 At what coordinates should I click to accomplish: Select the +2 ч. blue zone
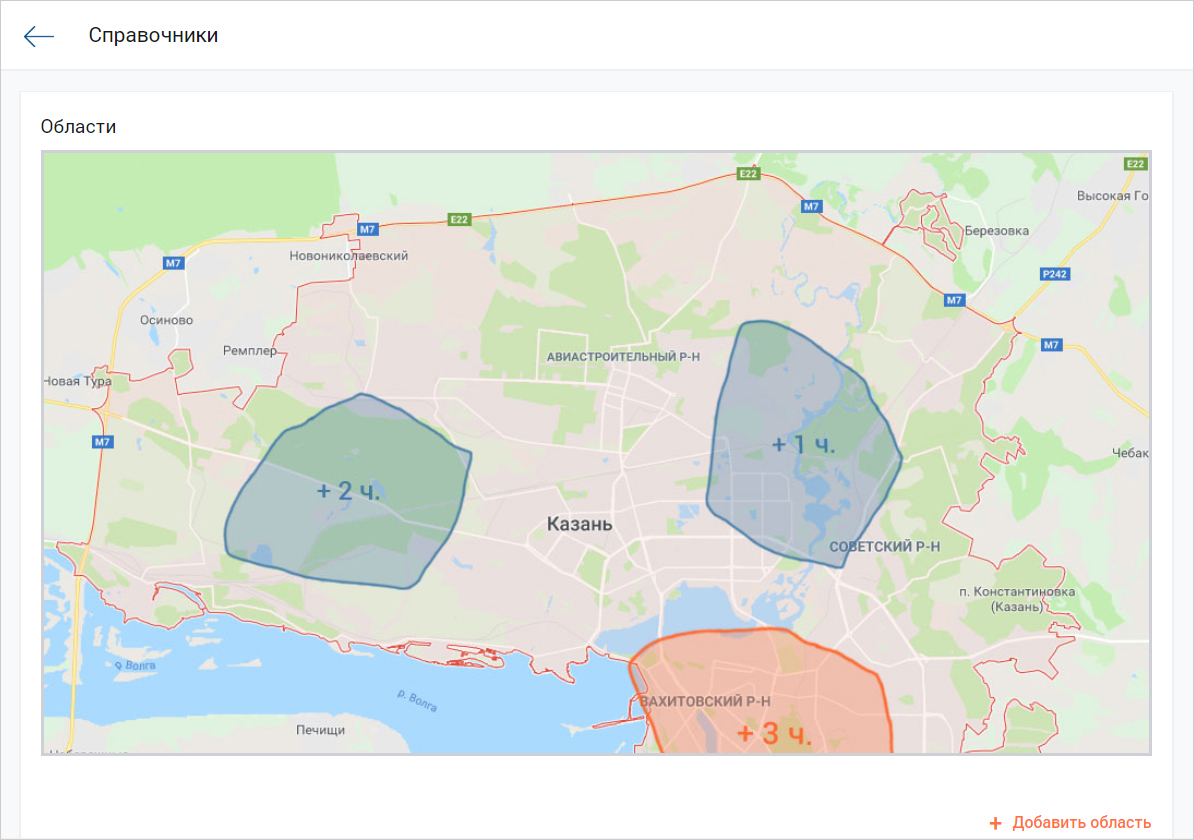coord(348,491)
